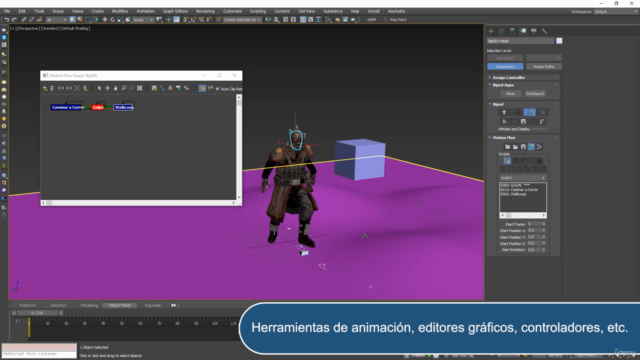Select the Caminar a Correr clip node
Viewport: 640px width, 360px height.
68,107
